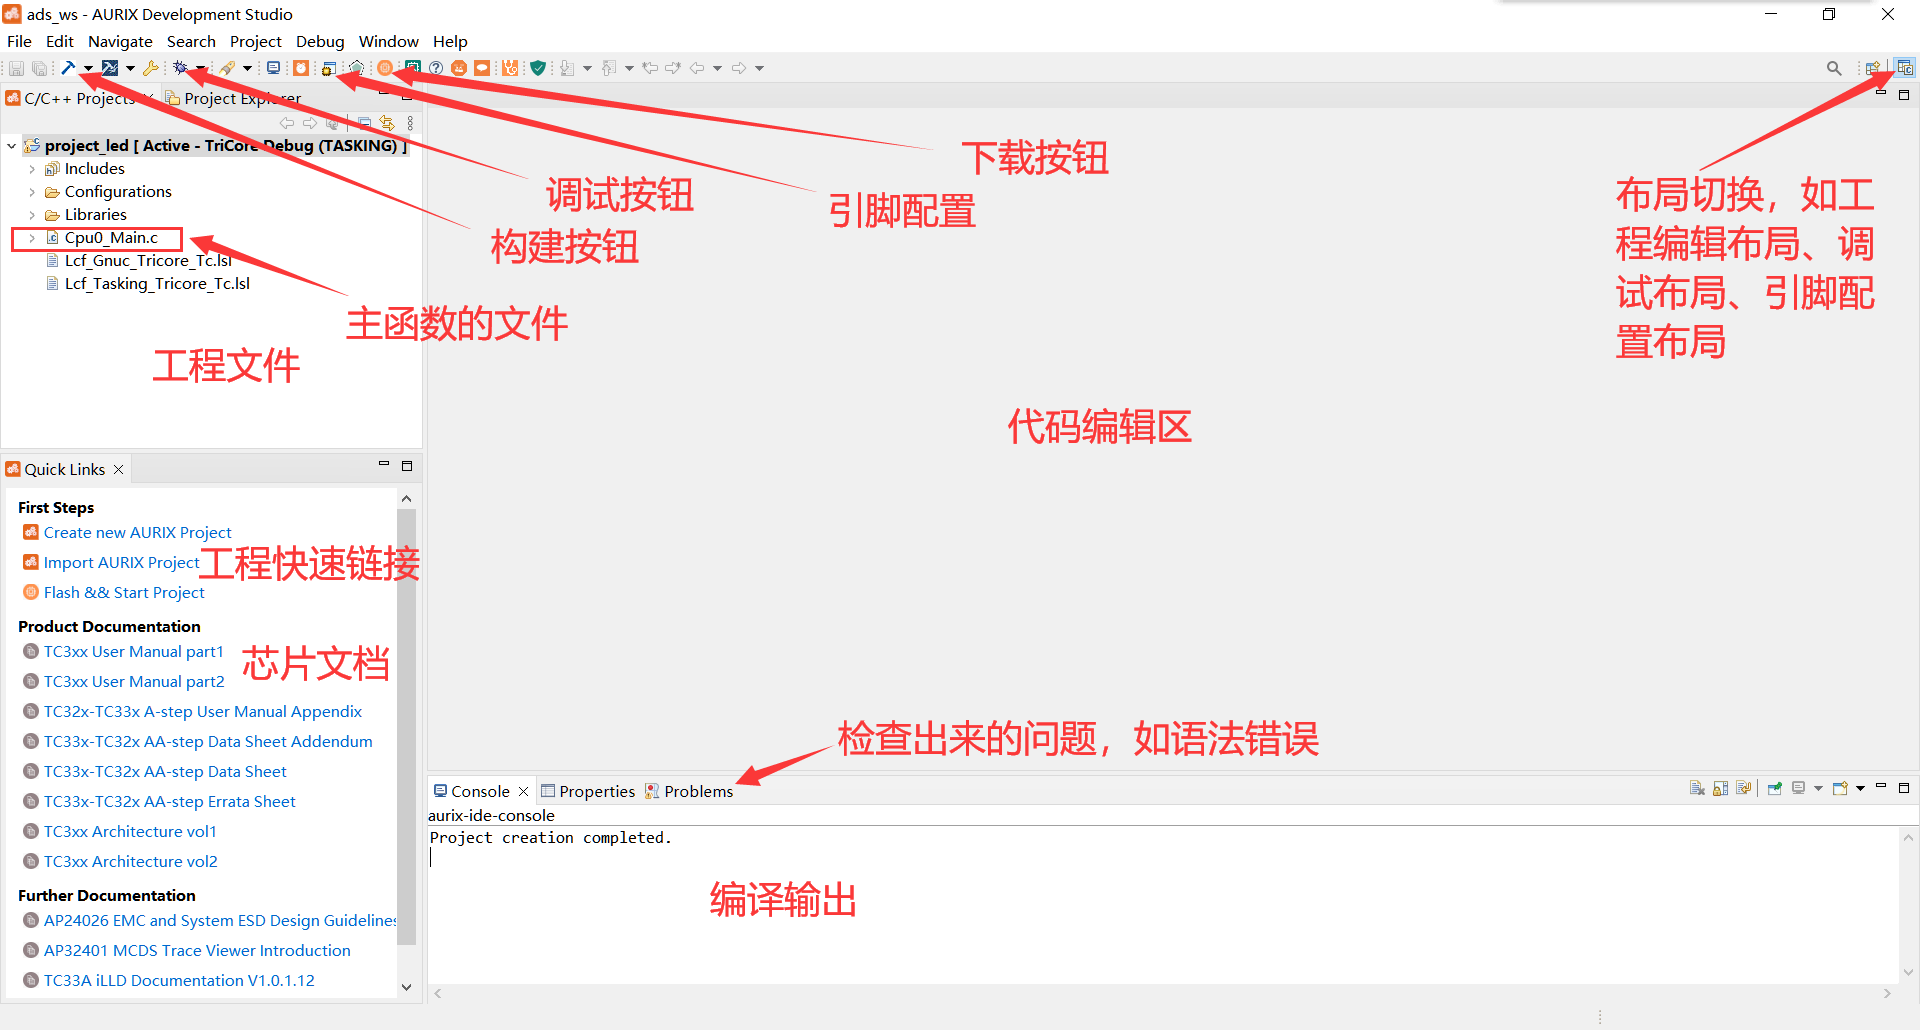This screenshot has height=1030, width=1920.
Task: Expand the Libraries folder
Action: [x=32, y=215]
